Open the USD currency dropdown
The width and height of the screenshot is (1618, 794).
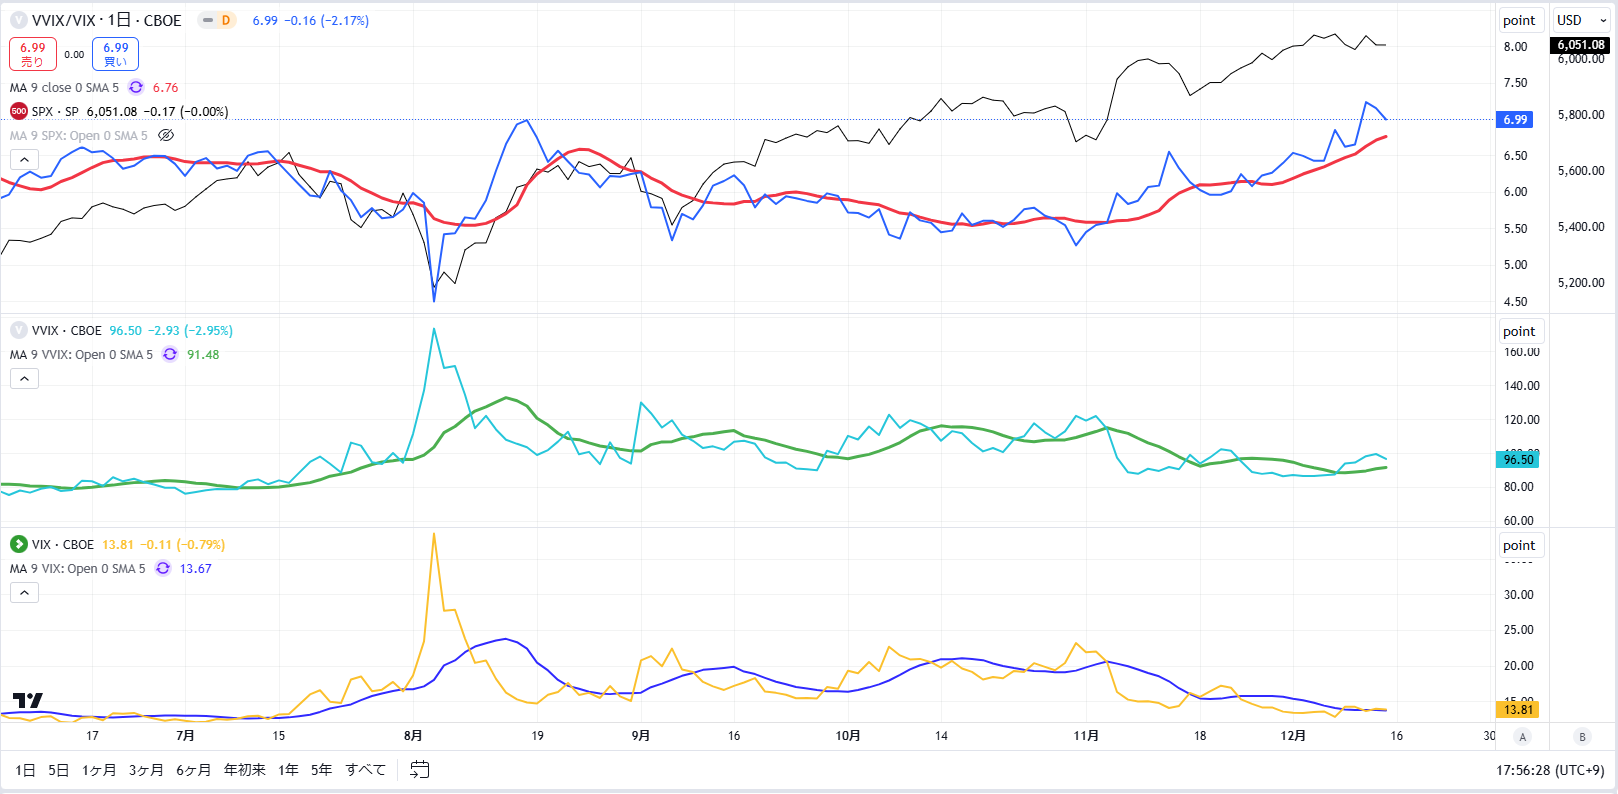tap(1580, 20)
